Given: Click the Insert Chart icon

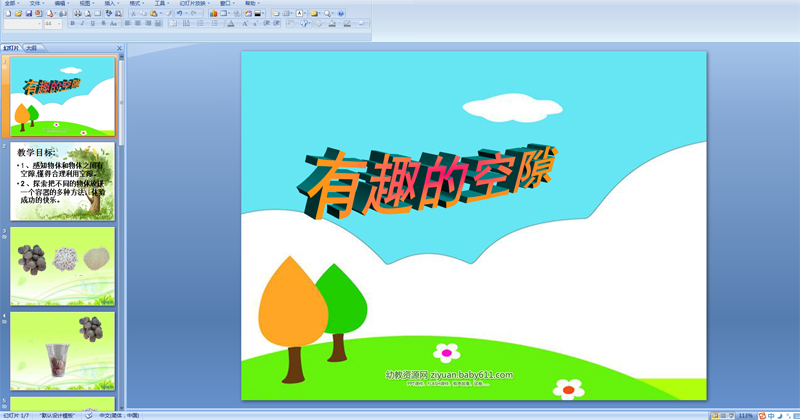Looking at the screenshot, I should click(213, 14).
